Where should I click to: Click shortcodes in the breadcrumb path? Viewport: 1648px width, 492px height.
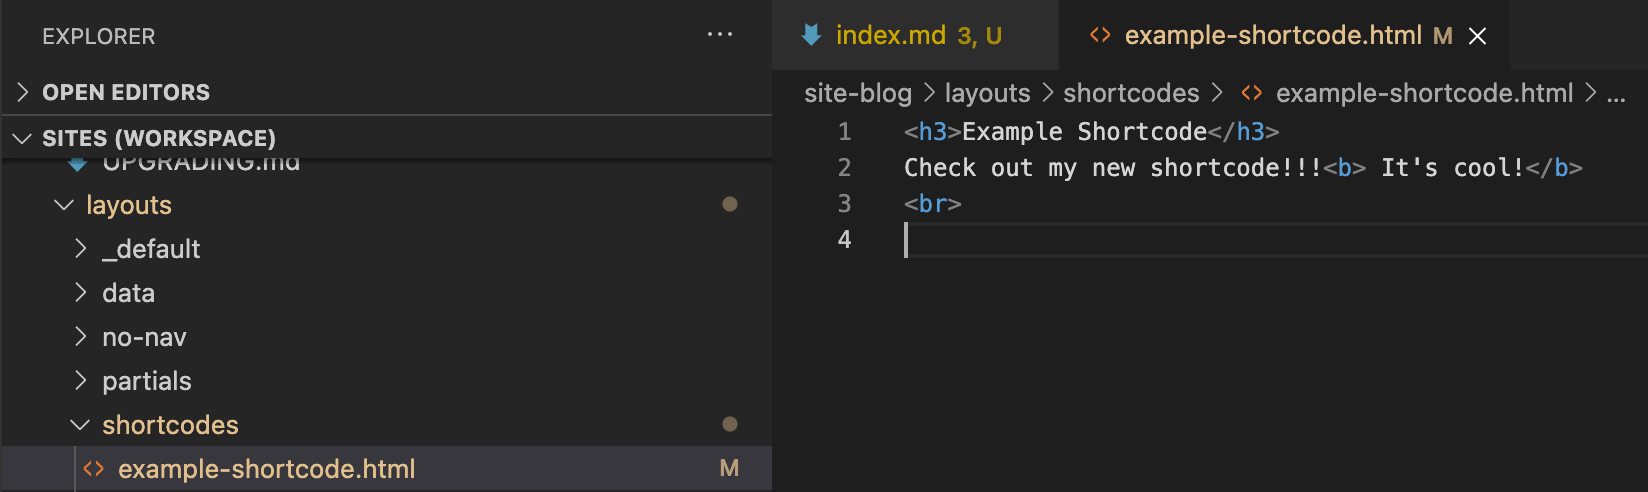1131,93
